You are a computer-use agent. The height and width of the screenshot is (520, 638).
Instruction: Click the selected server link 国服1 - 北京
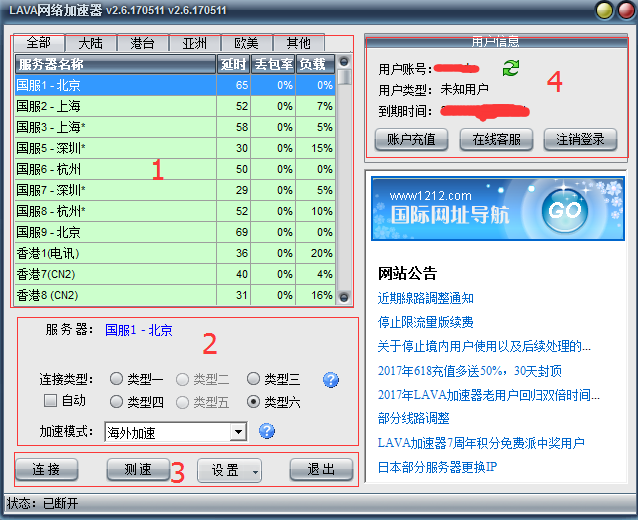(139, 330)
